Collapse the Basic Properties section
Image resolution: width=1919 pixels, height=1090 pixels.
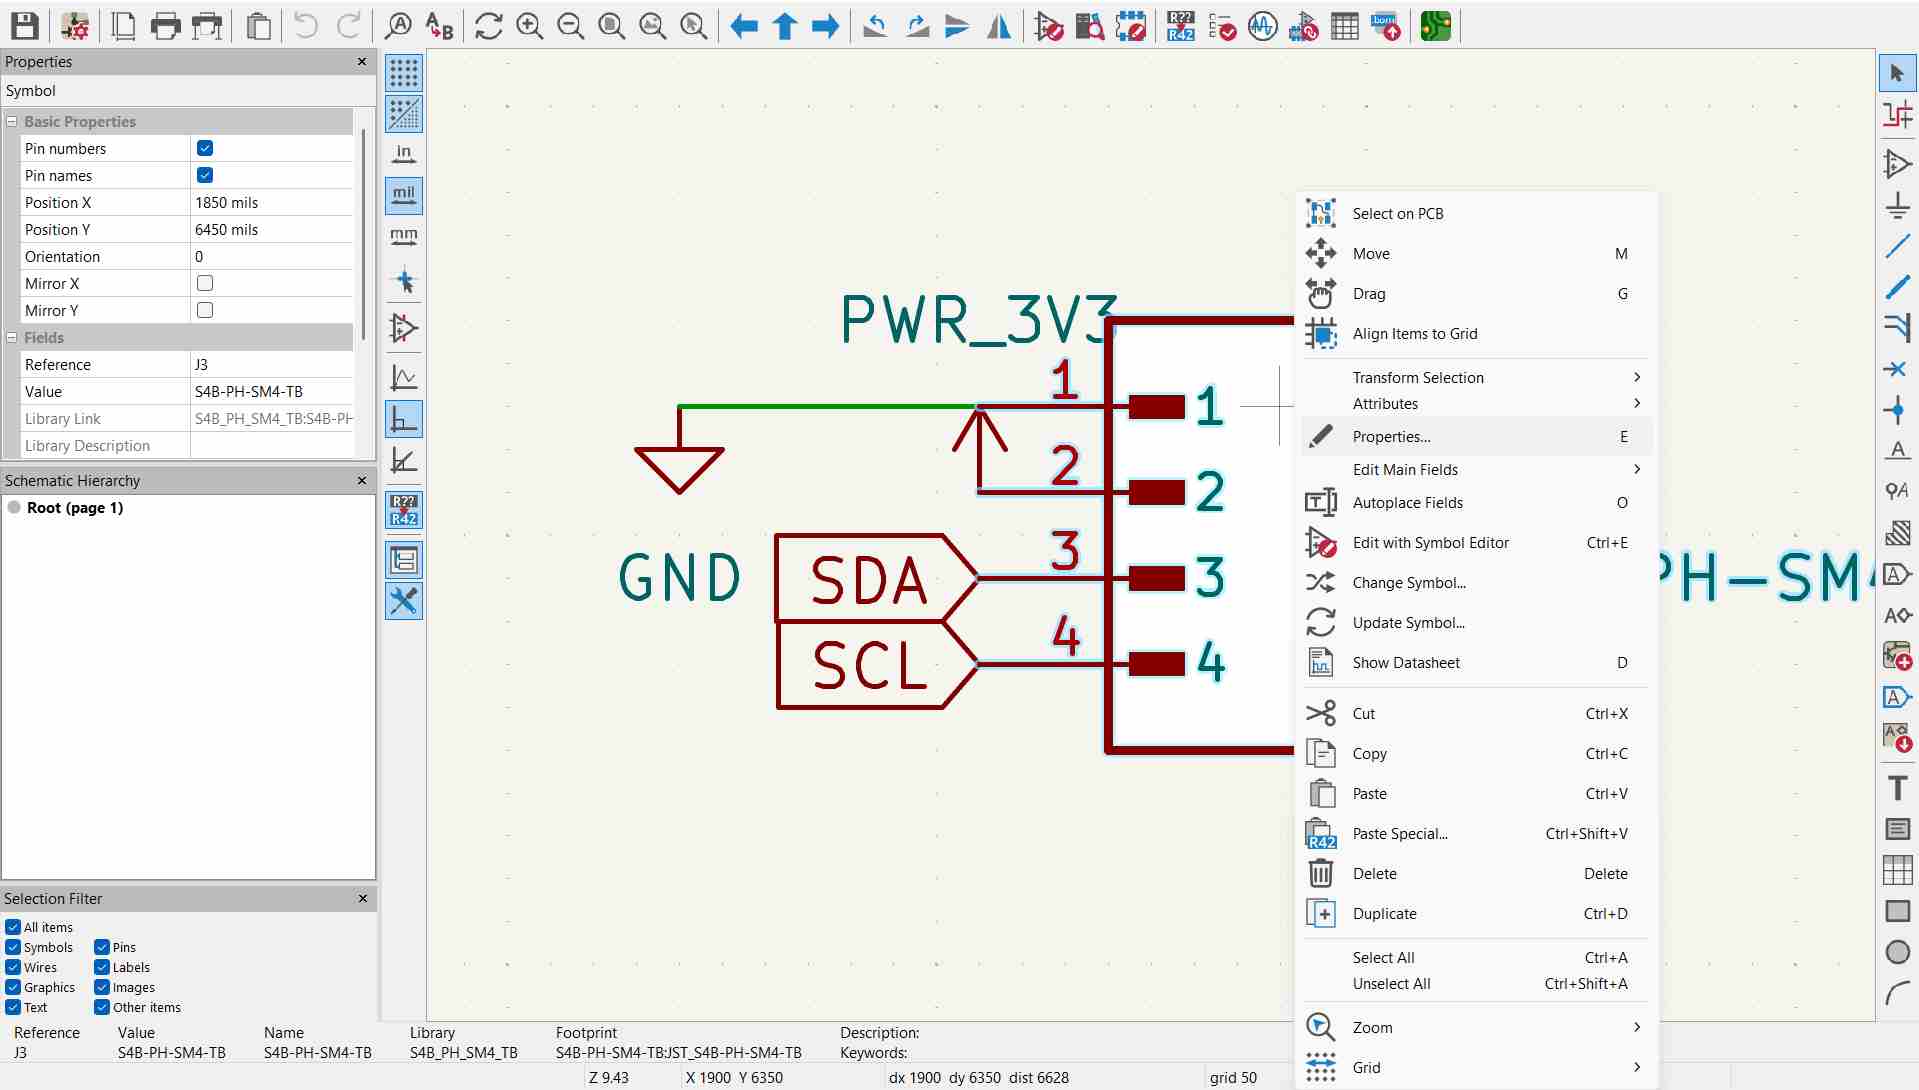point(11,121)
